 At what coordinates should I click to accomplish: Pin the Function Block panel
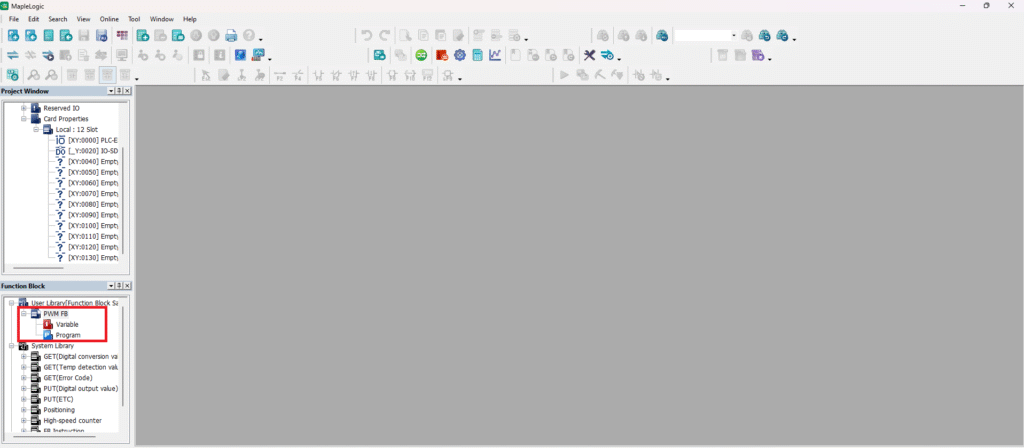click(120, 286)
